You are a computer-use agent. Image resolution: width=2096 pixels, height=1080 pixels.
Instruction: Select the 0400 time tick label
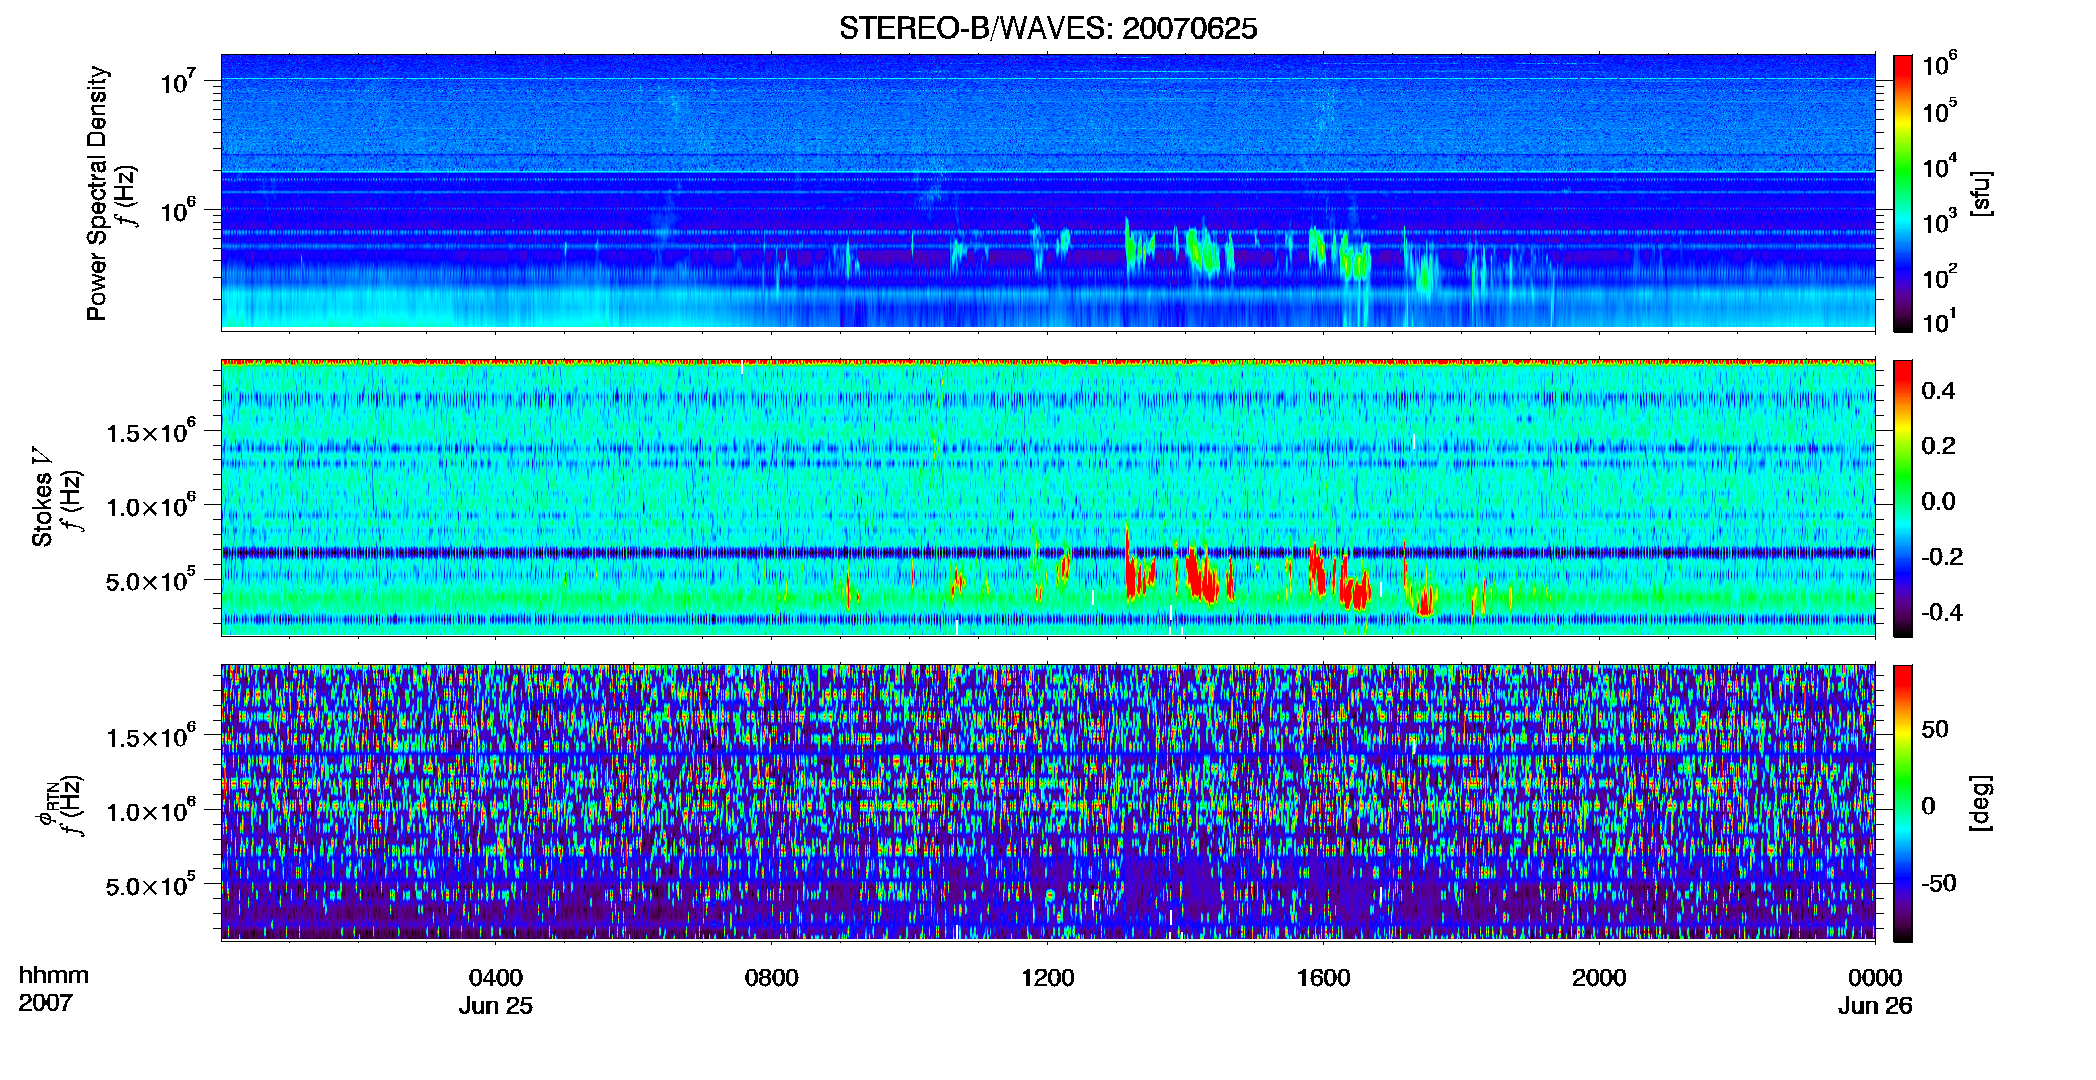click(496, 978)
